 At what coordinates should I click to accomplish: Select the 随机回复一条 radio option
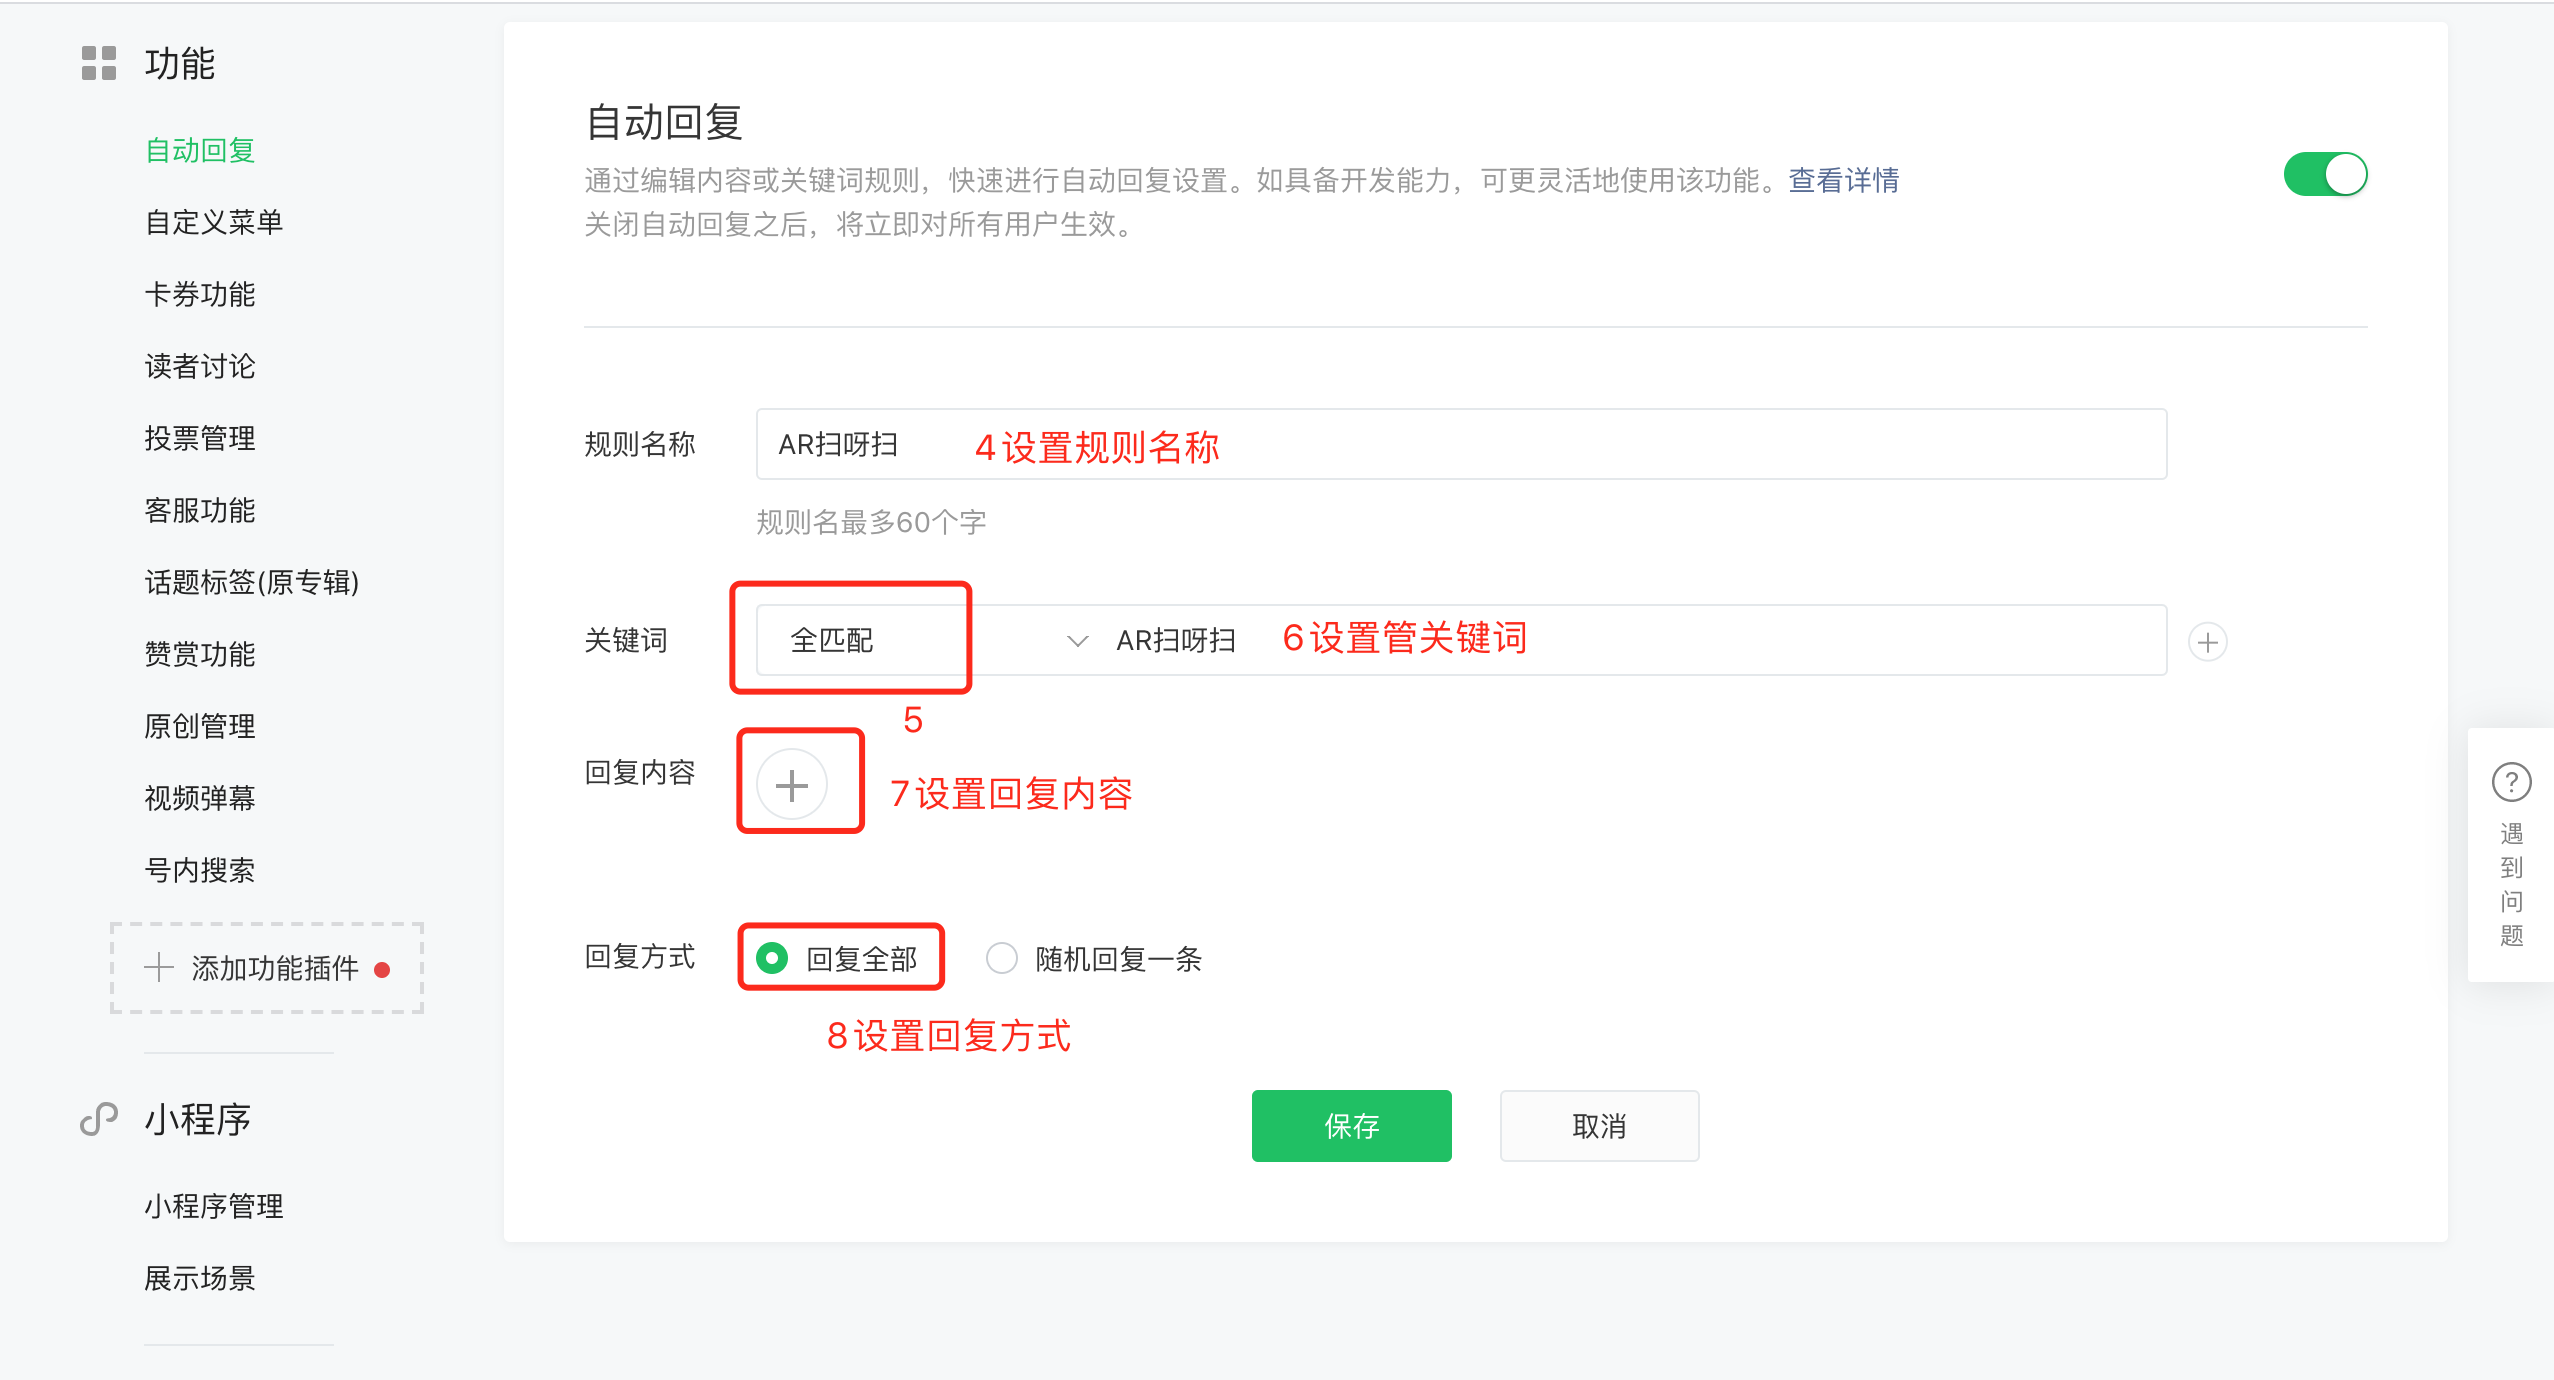pyautogui.click(x=1001, y=958)
